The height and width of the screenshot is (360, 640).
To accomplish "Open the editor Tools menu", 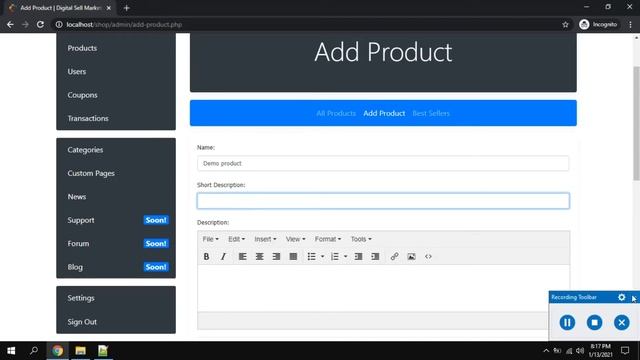I will (361, 239).
